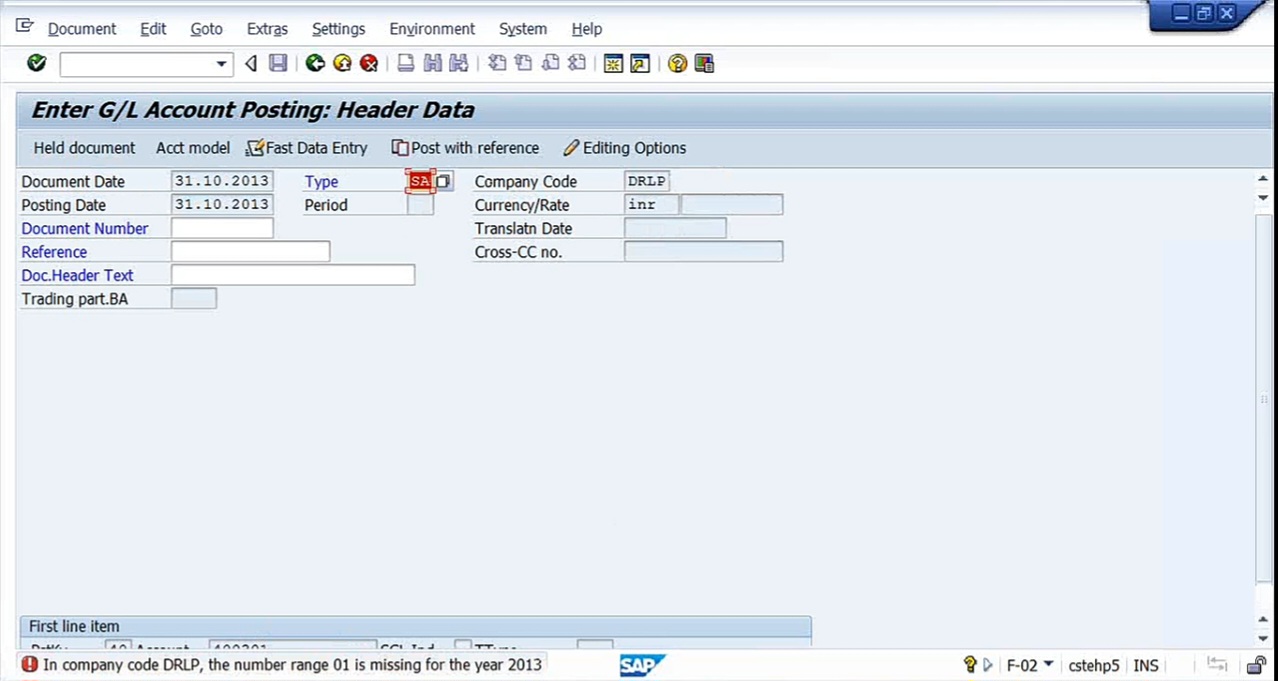Screen dimensions: 1278x681
Task: Click the Save diskette icon
Action: [x=278, y=64]
